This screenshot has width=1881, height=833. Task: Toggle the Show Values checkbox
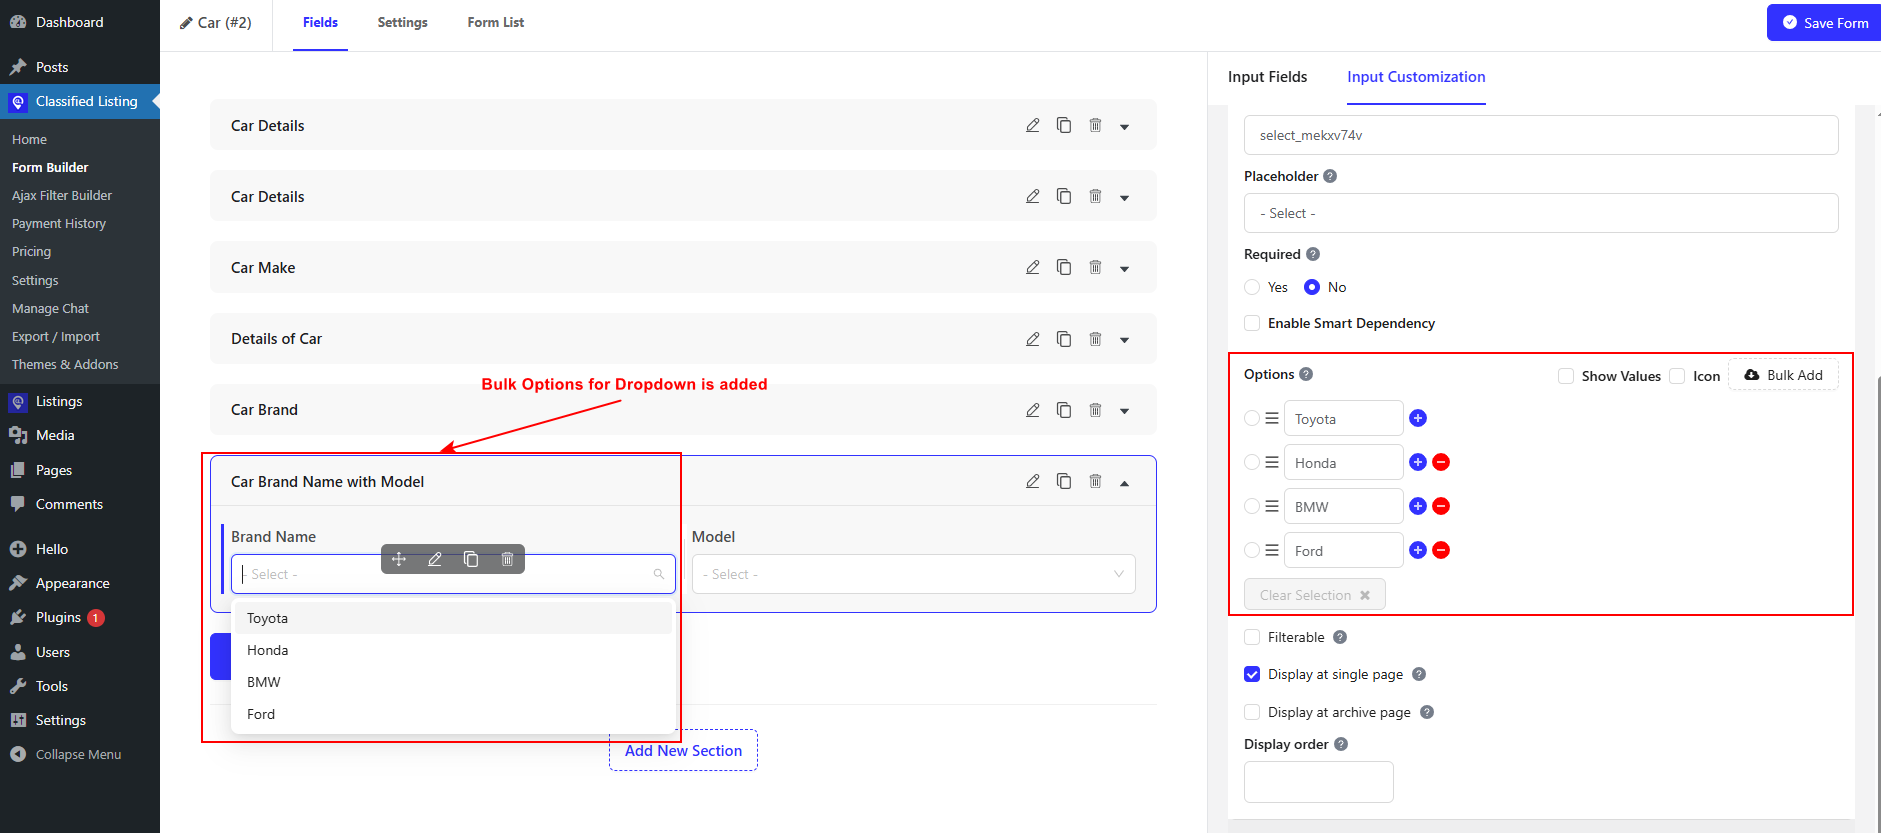(x=1566, y=376)
